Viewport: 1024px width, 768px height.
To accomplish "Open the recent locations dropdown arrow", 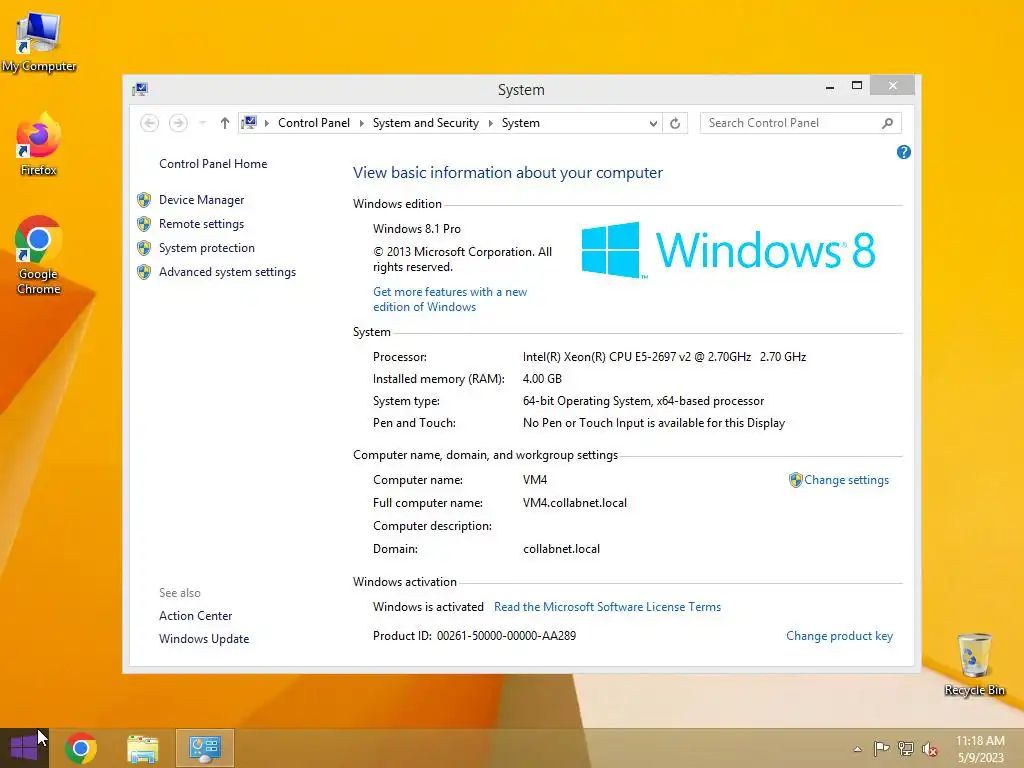I will tap(202, 123).
